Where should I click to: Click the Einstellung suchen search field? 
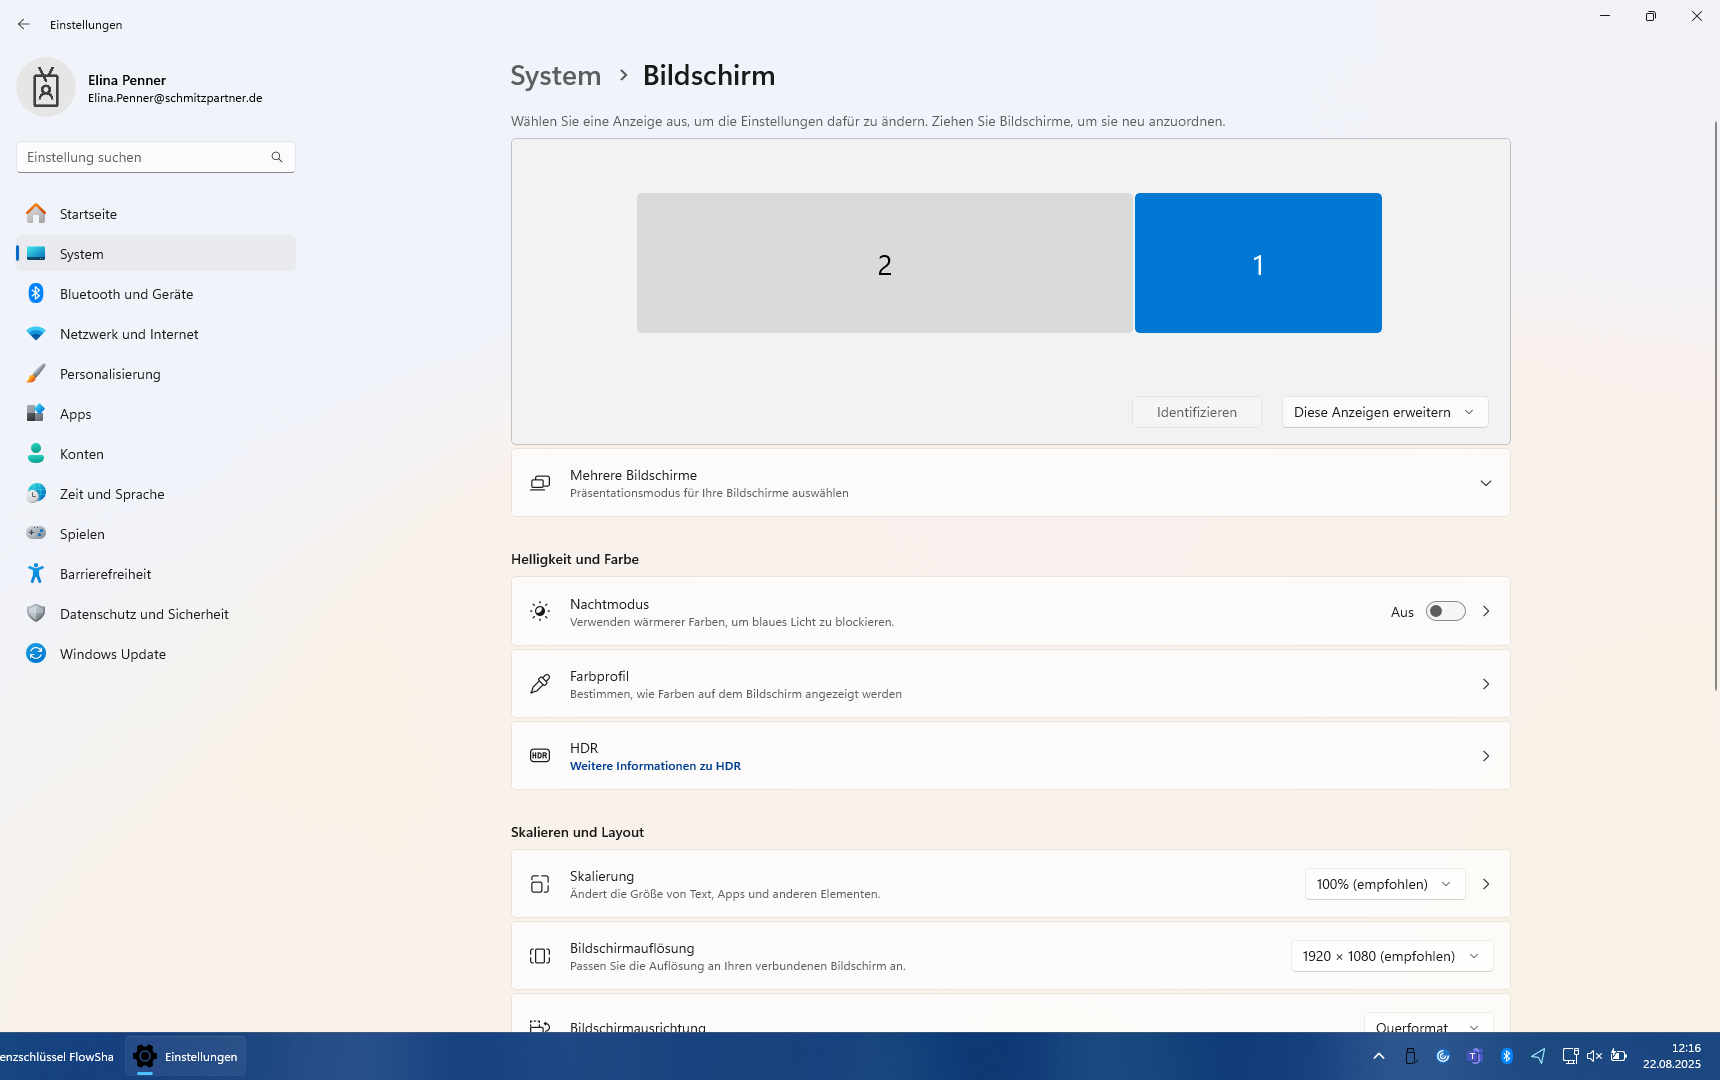pos(145,157)
